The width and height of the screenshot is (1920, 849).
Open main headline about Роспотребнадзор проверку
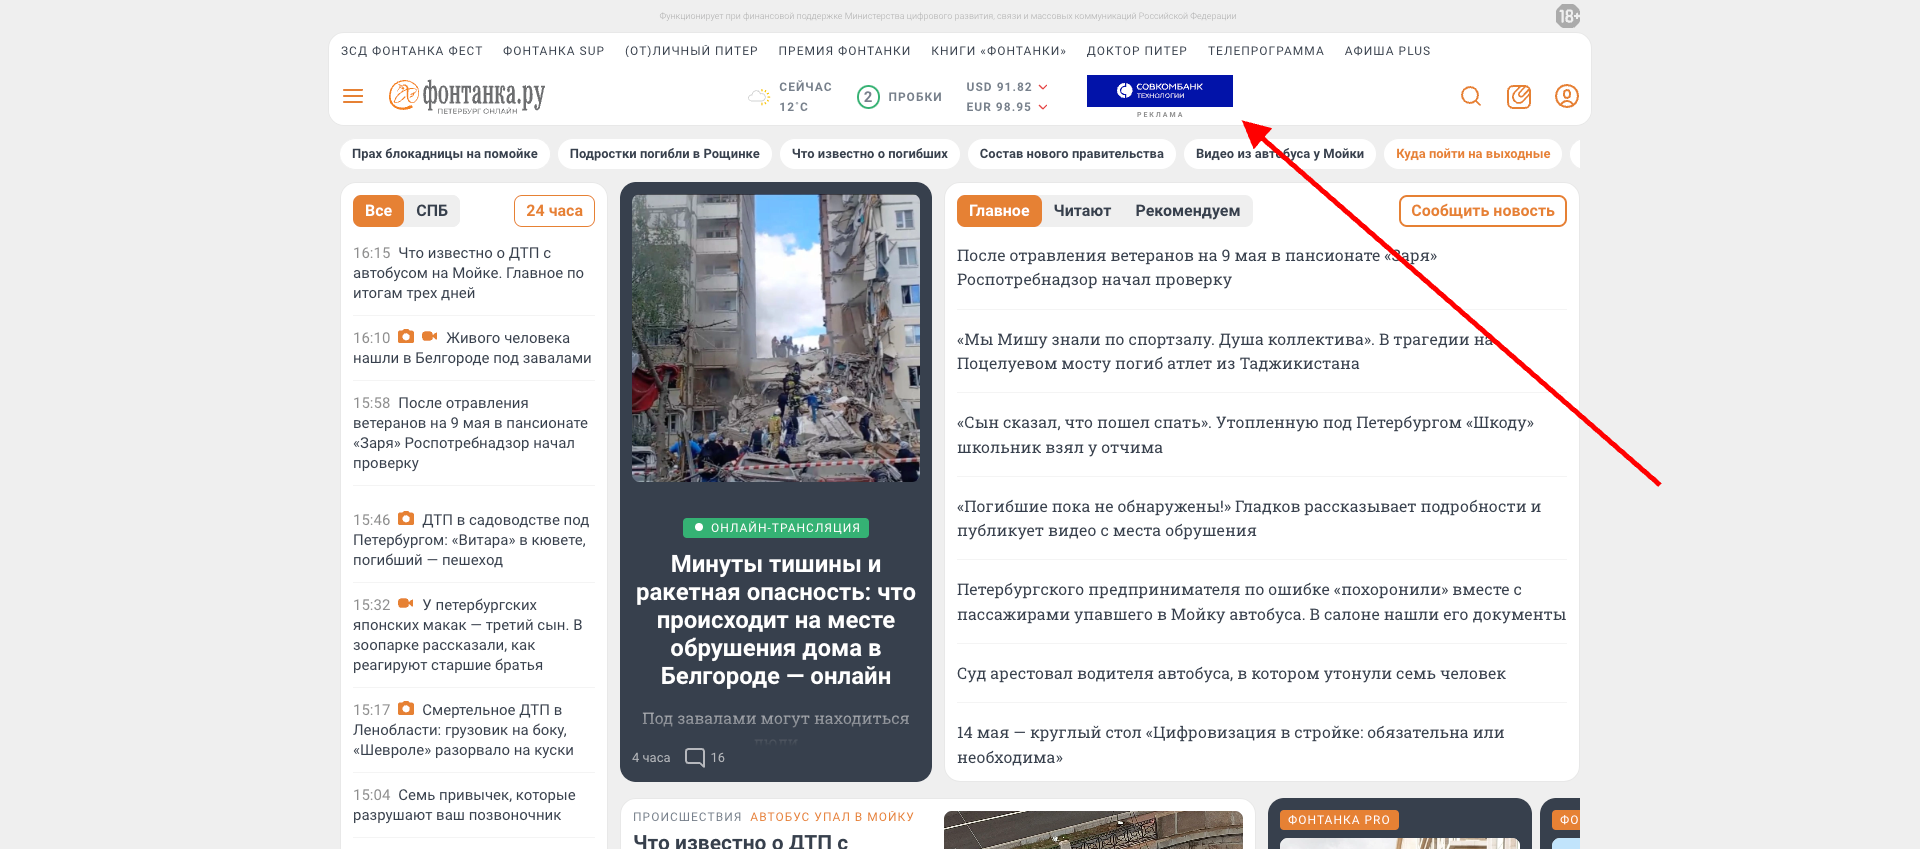coord(1197,268)
